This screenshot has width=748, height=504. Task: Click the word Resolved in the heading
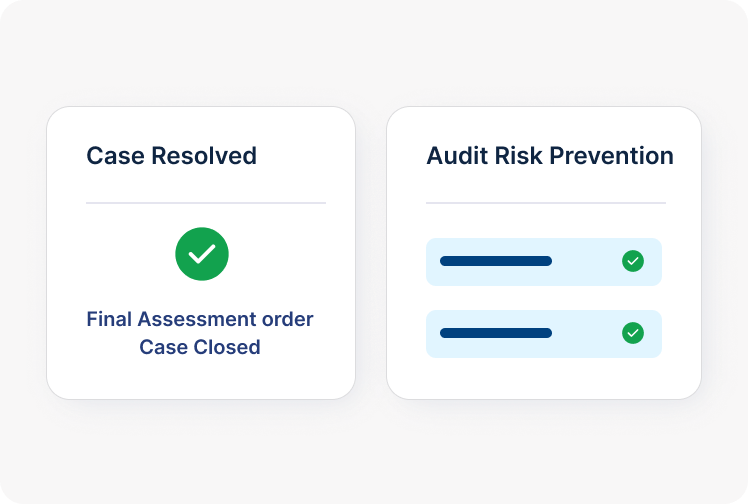coord(213,156)
